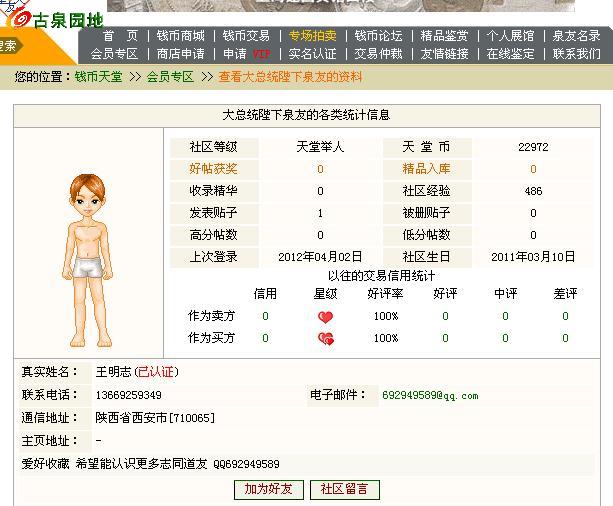Open the 钱币商城 menu
613x506 pixels.
(181, 36)
